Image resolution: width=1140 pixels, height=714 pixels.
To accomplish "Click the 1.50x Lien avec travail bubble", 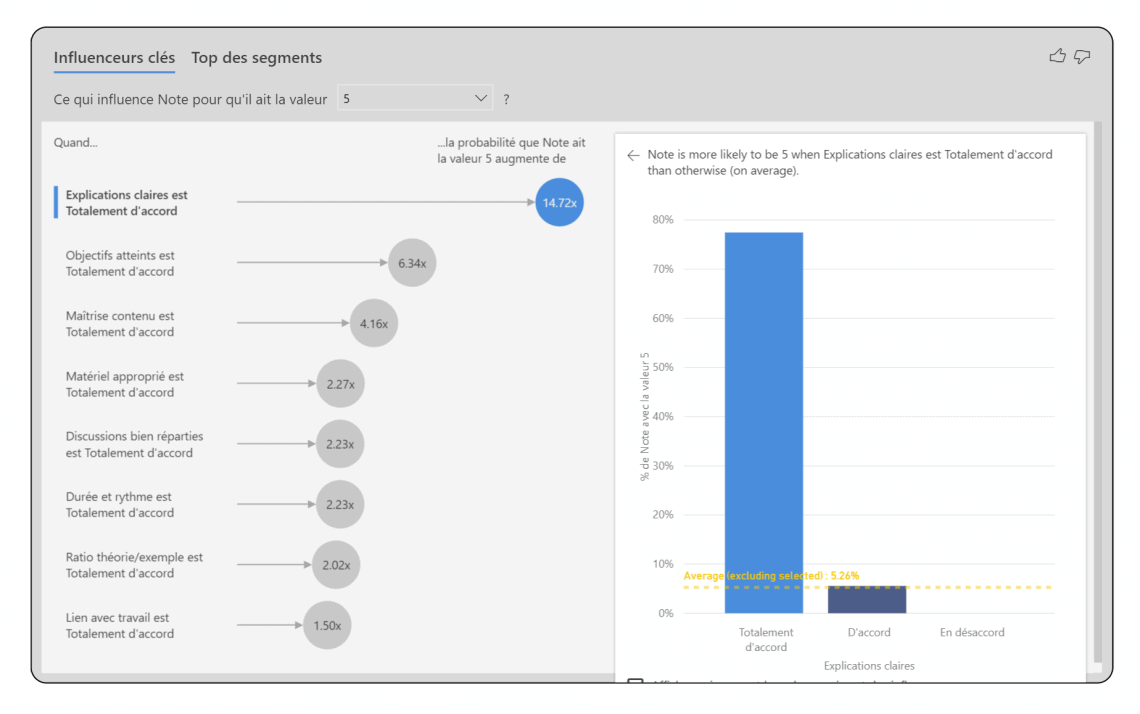I will click(x=327, y=625).
